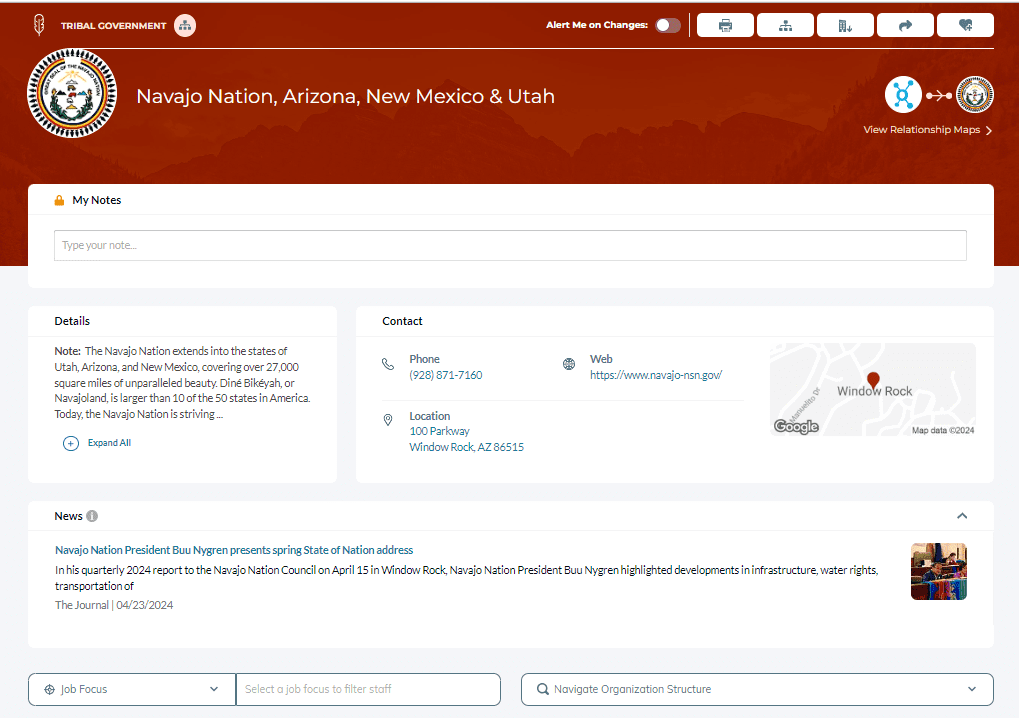Viewport: 1019px width, 718px height.
Task: Click the org hierarchy icon beside Tribal Government
Action: 185,26
